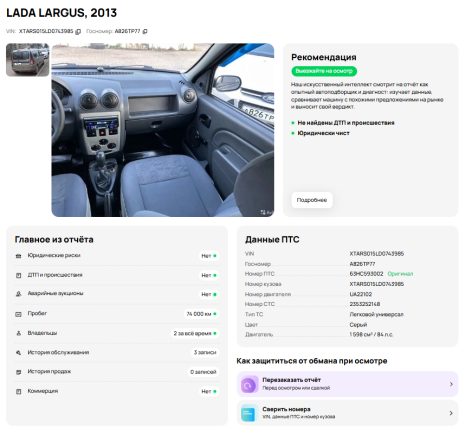Screen dimensions: 472x447
Task: Click the Данные ПТС heading
Action: [x=272, y=240]
